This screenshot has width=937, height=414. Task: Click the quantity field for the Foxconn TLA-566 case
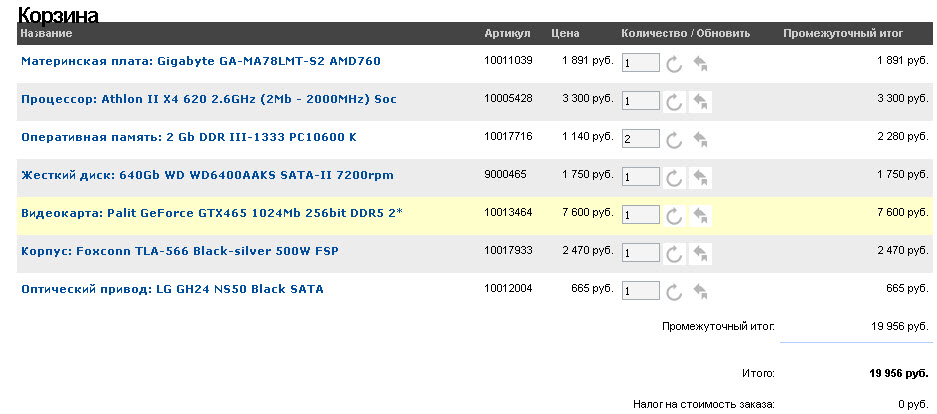[x=641, y=253]
